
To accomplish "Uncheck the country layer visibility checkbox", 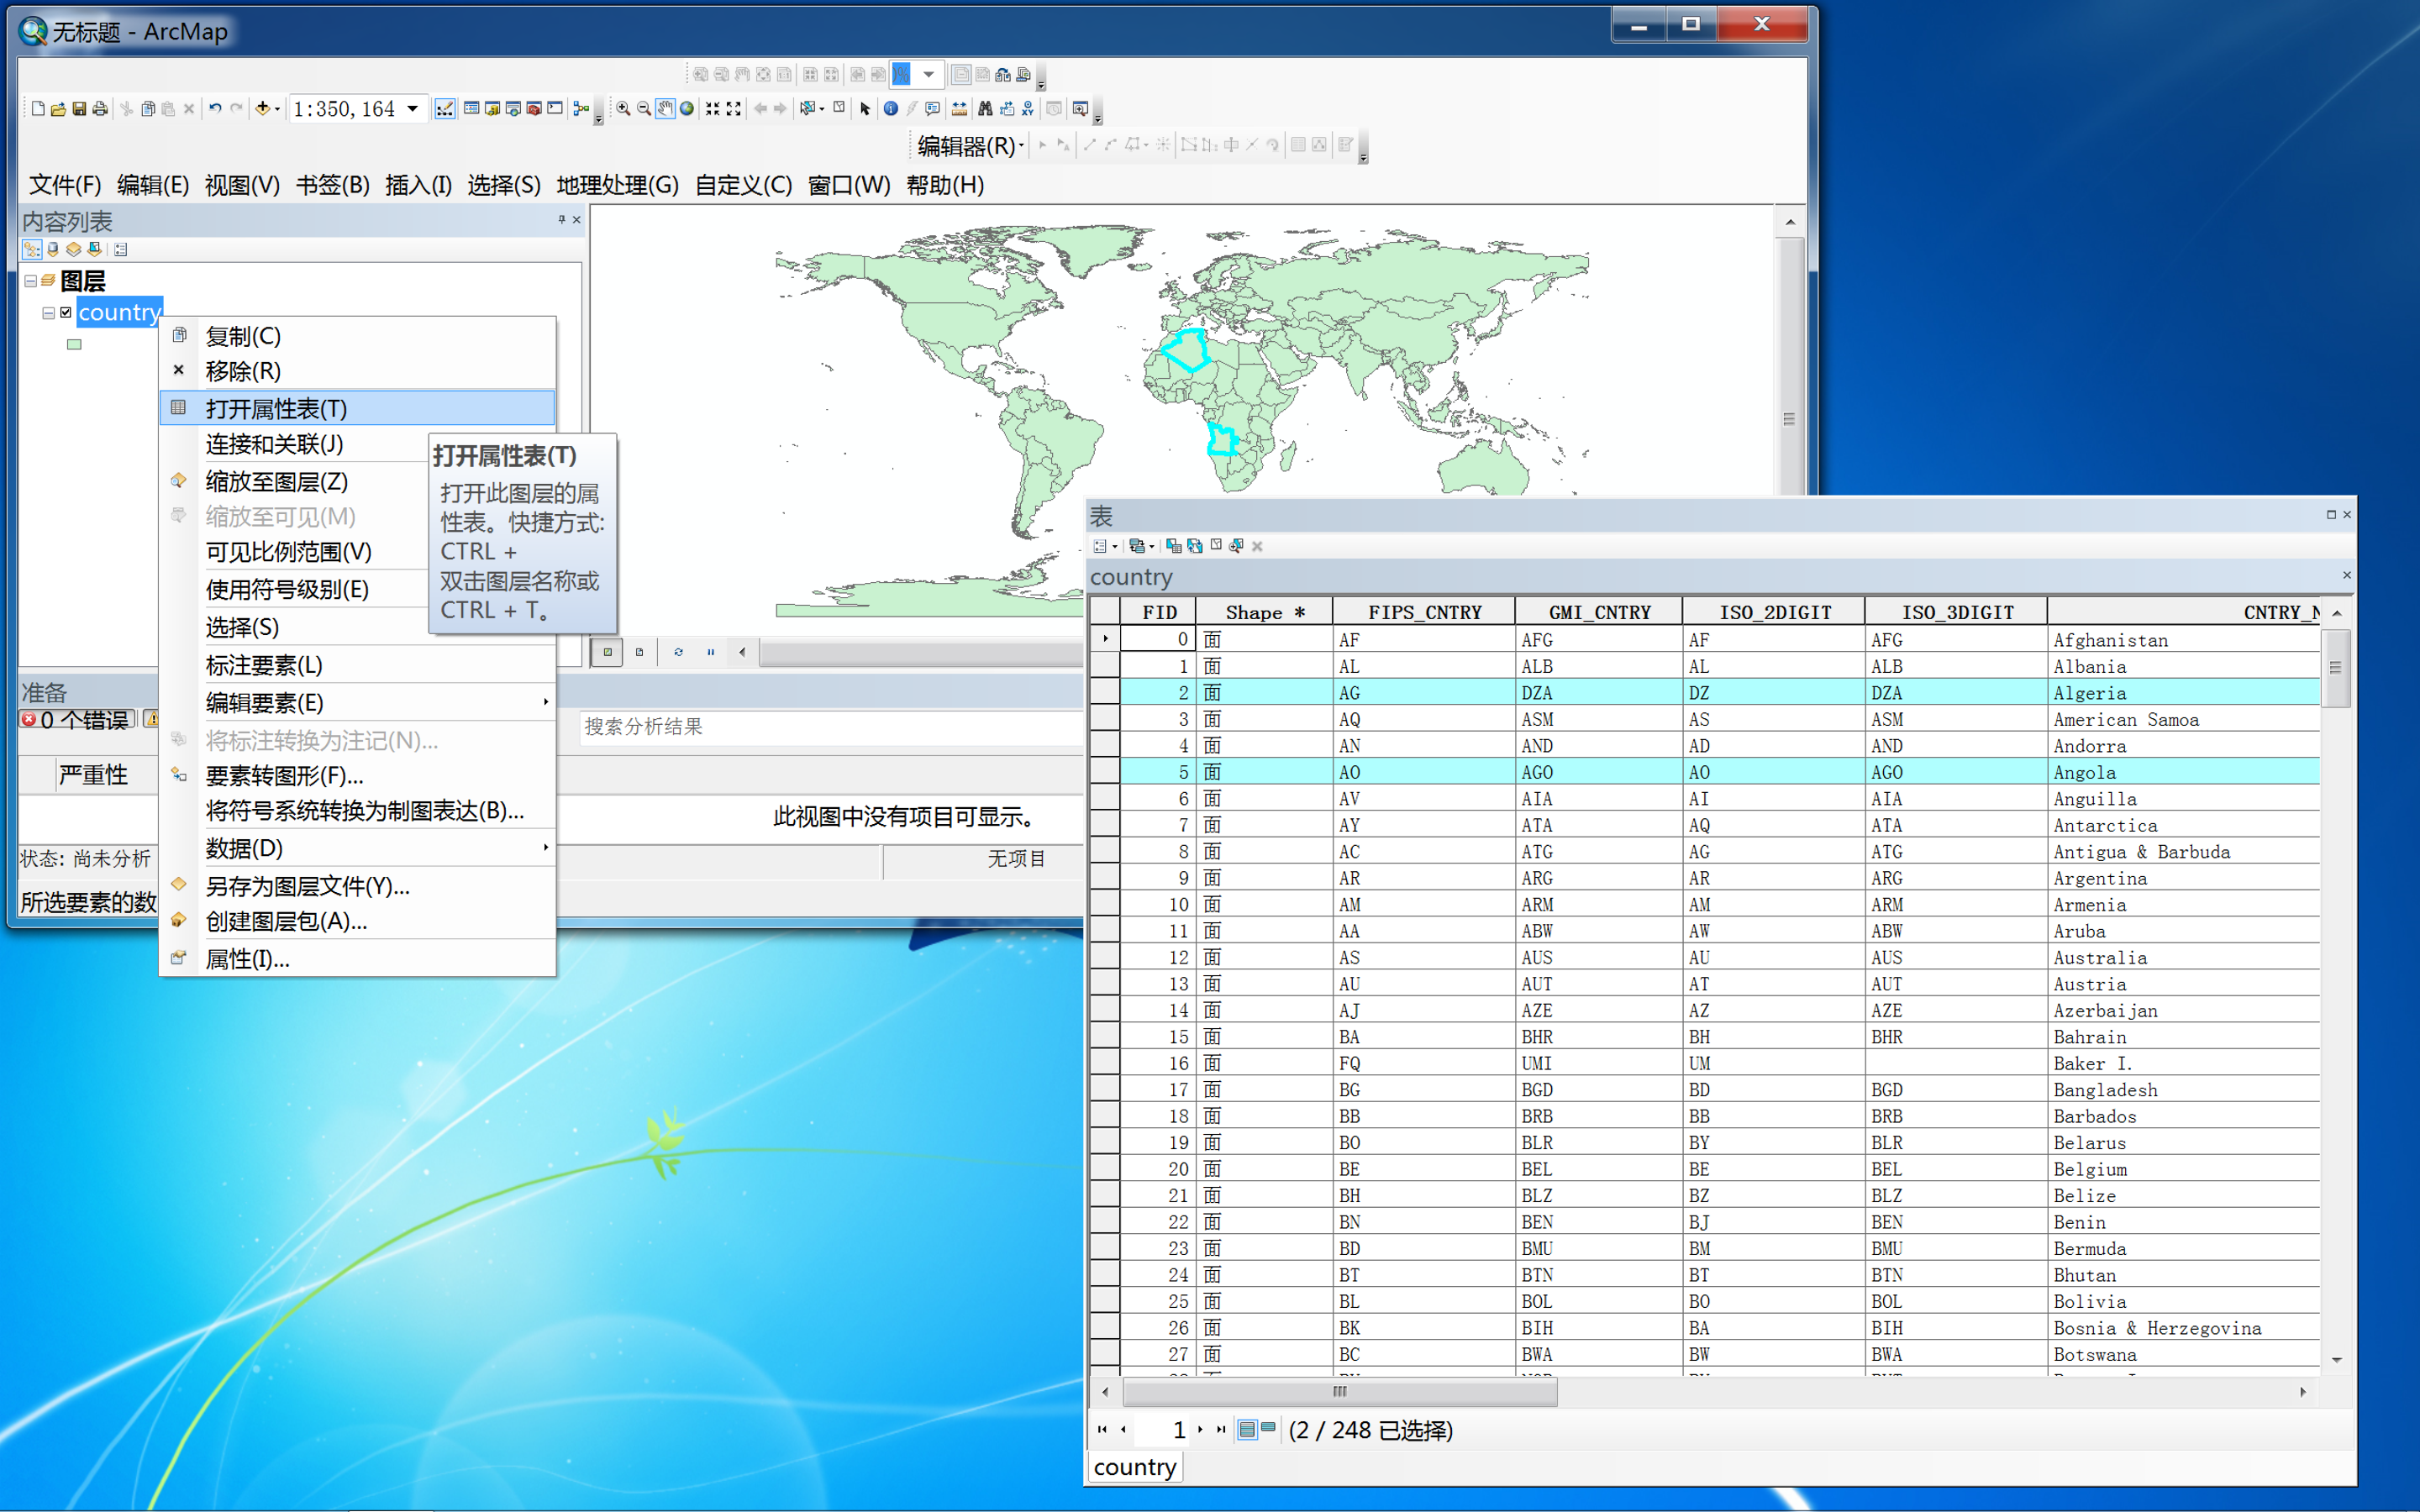I will tap(66, 312).
